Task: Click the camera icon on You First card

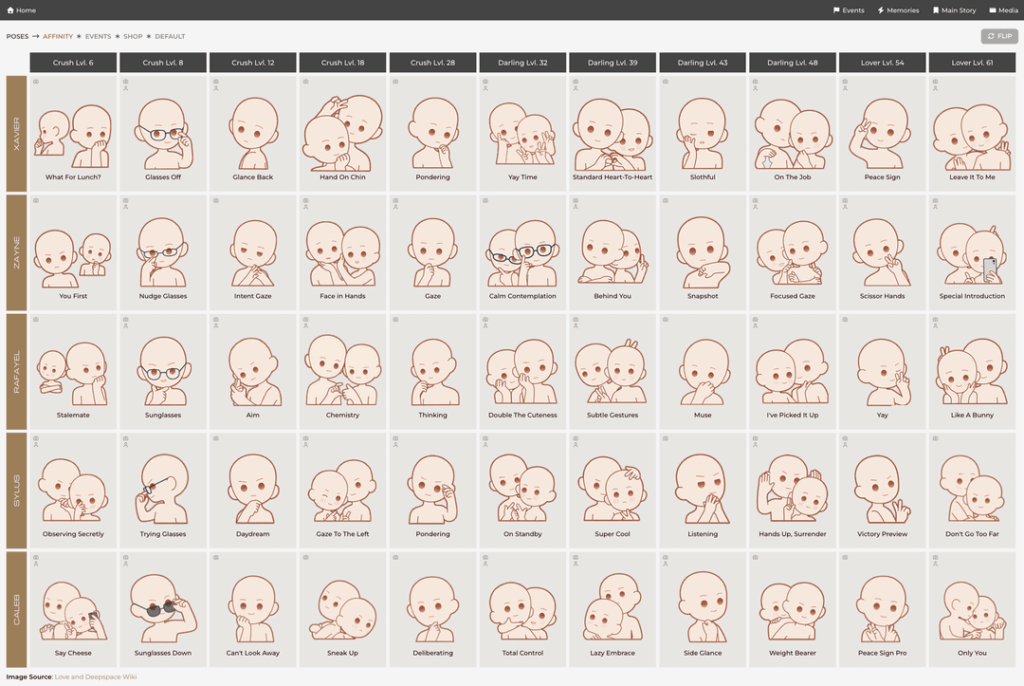Action: pyautogui.click(x=36, y=201)
